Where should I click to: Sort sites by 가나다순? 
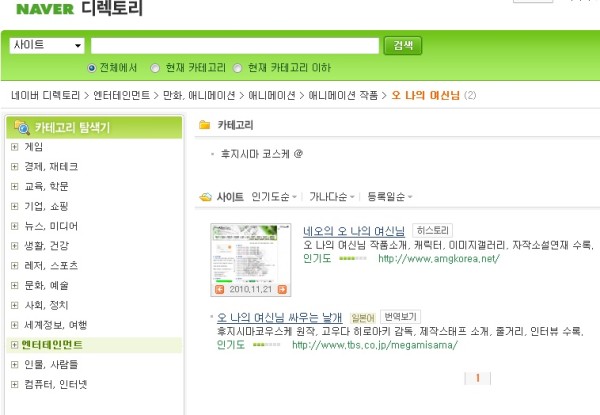332,197
